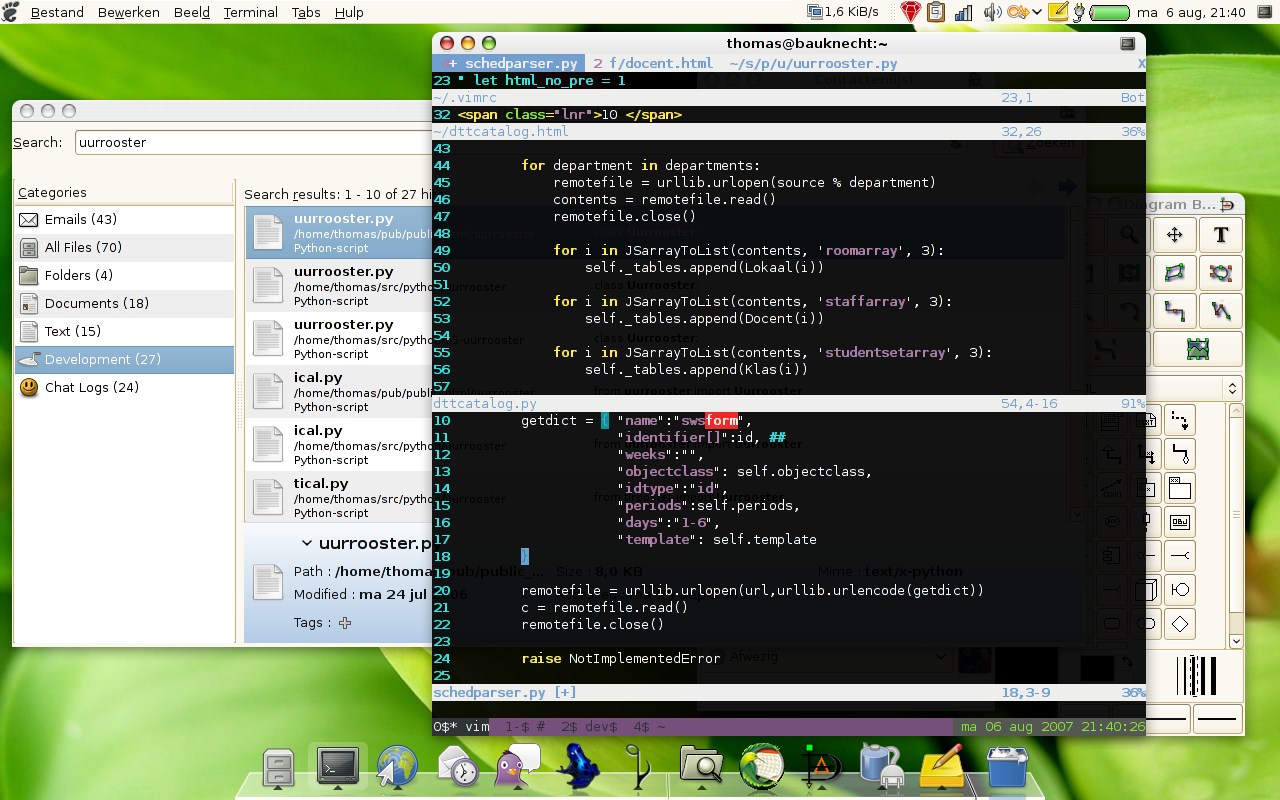This screenshot has height=800, width=1280.
Task: Click the red ruby tray icon
Action: 910,12
